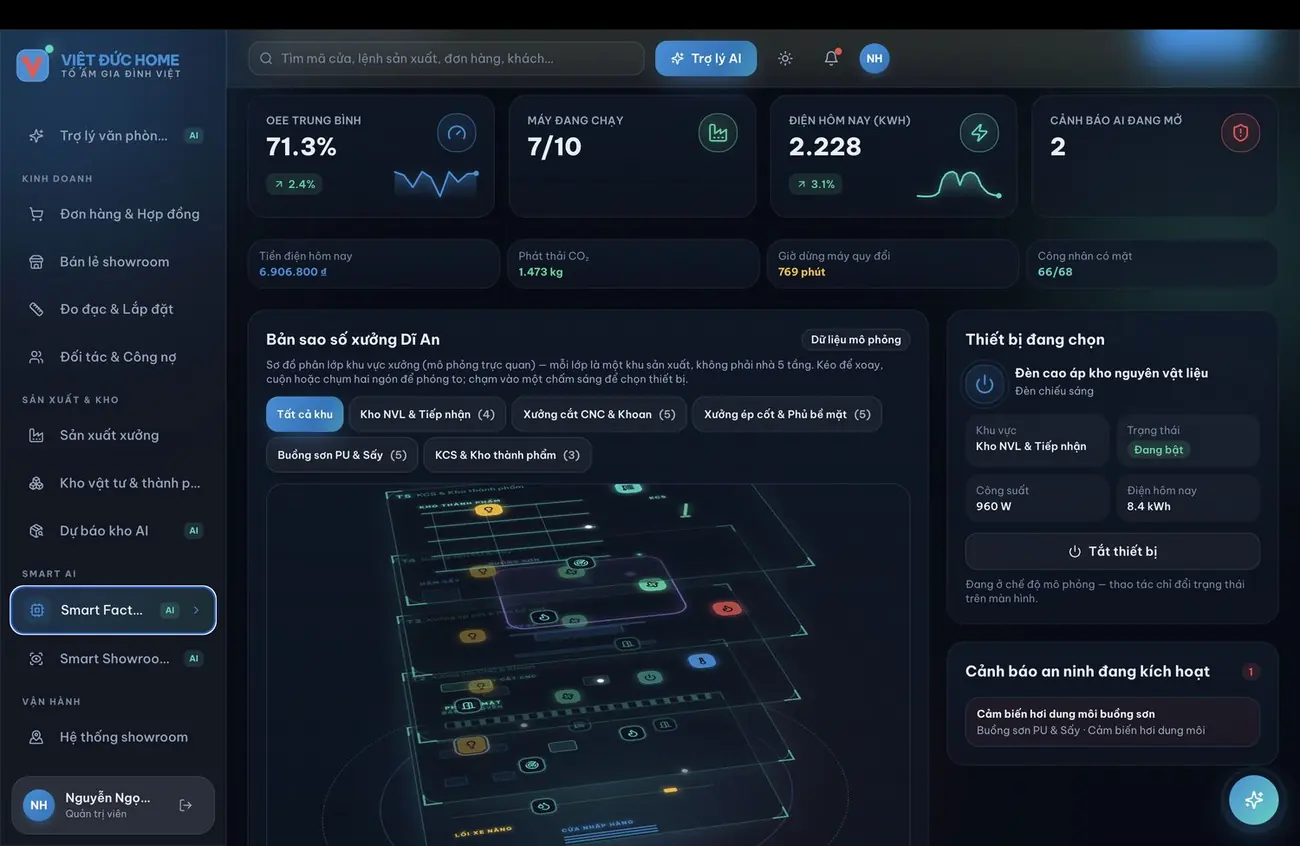This screenshot has width=1300, height=846.
Task: Select the Tất cả khu filter tab
Action: pyautogui.click(x=305, y=414)
